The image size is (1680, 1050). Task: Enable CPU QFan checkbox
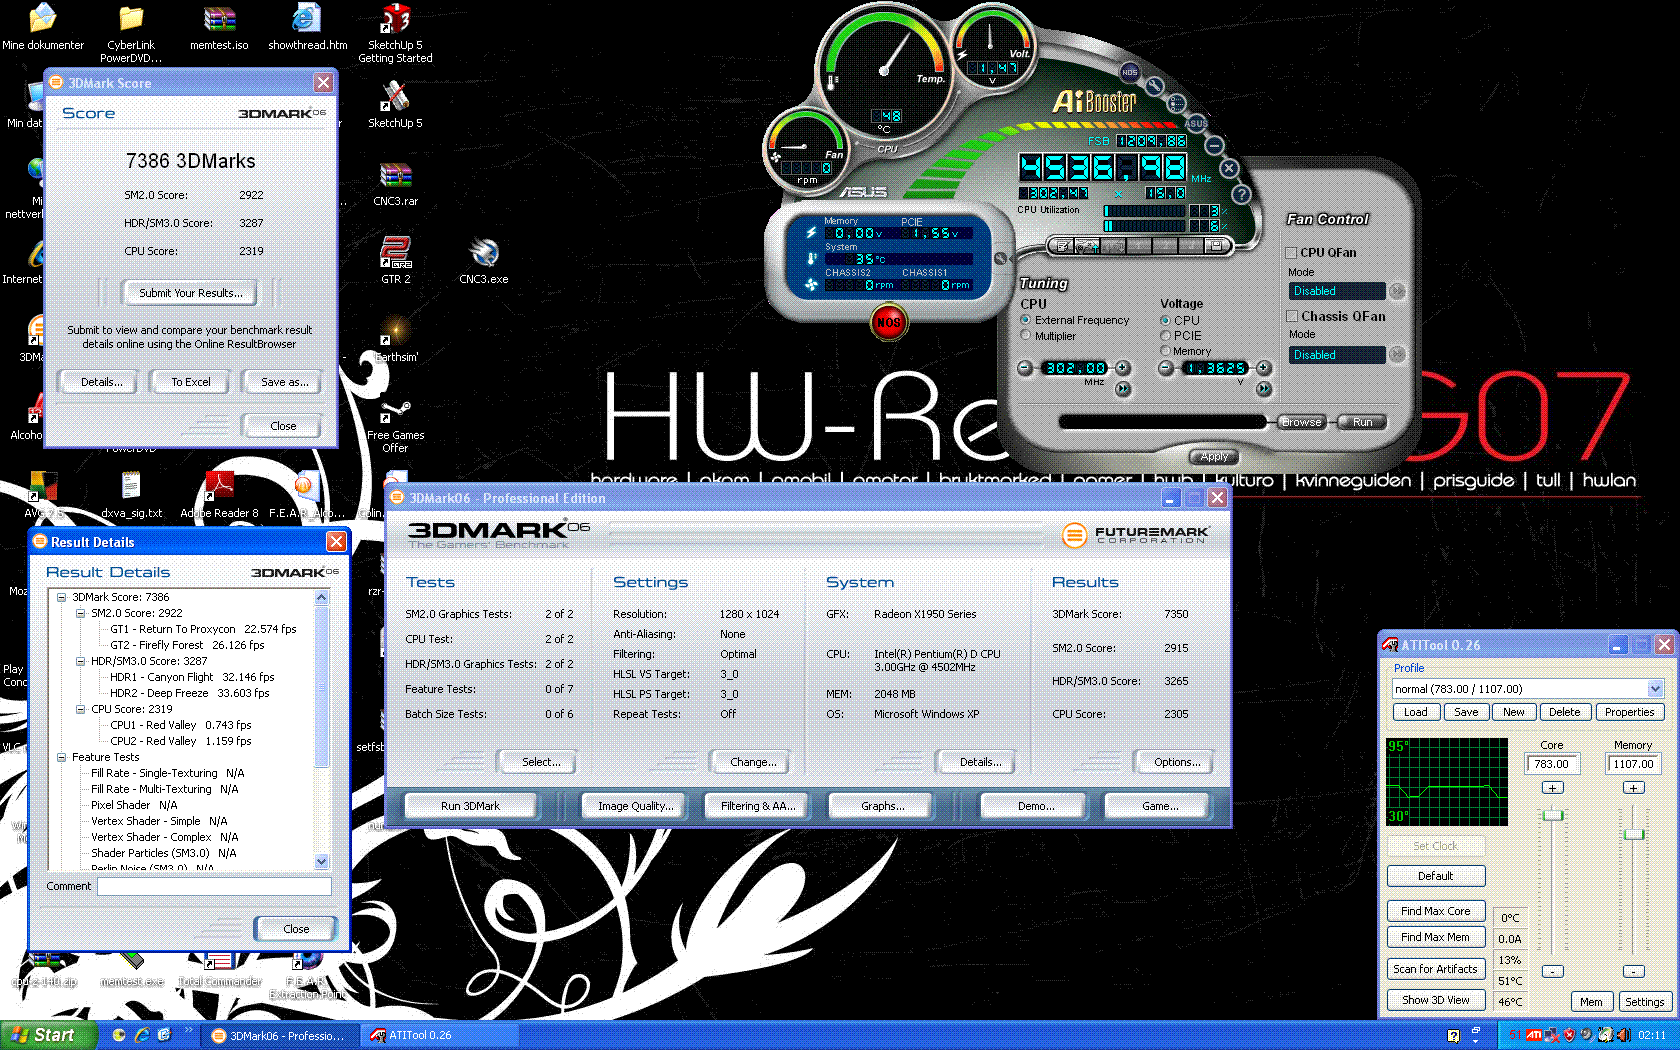coord(1291,253)
